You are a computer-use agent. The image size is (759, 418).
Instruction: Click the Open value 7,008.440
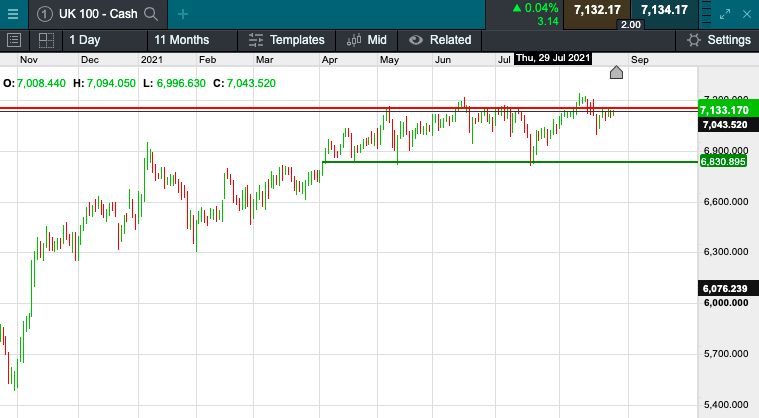(41, 83)
